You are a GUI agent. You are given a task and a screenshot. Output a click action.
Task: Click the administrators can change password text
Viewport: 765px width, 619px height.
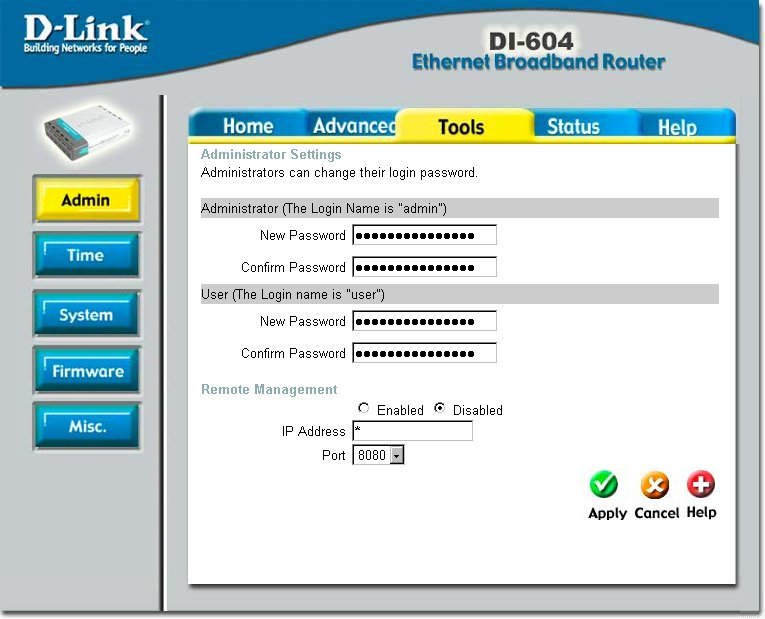339,173
